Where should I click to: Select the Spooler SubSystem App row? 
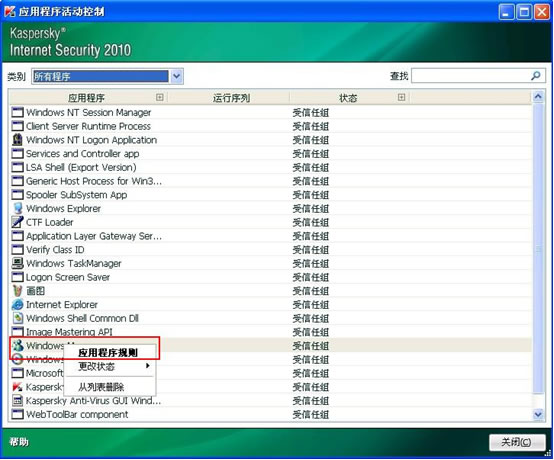[271, 195]
